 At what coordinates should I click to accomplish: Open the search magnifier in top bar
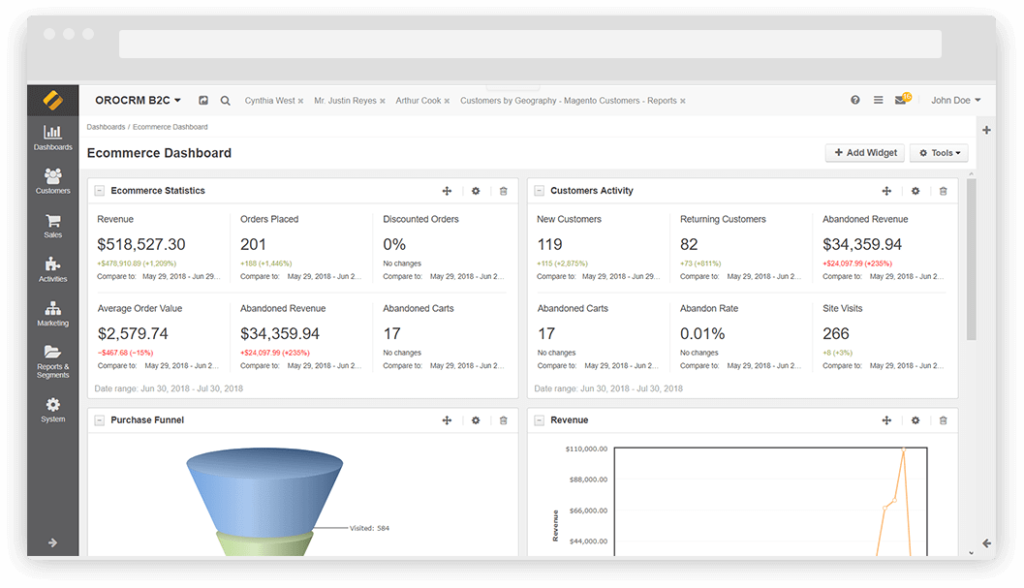pyautogui.click(x=225, y=100)
